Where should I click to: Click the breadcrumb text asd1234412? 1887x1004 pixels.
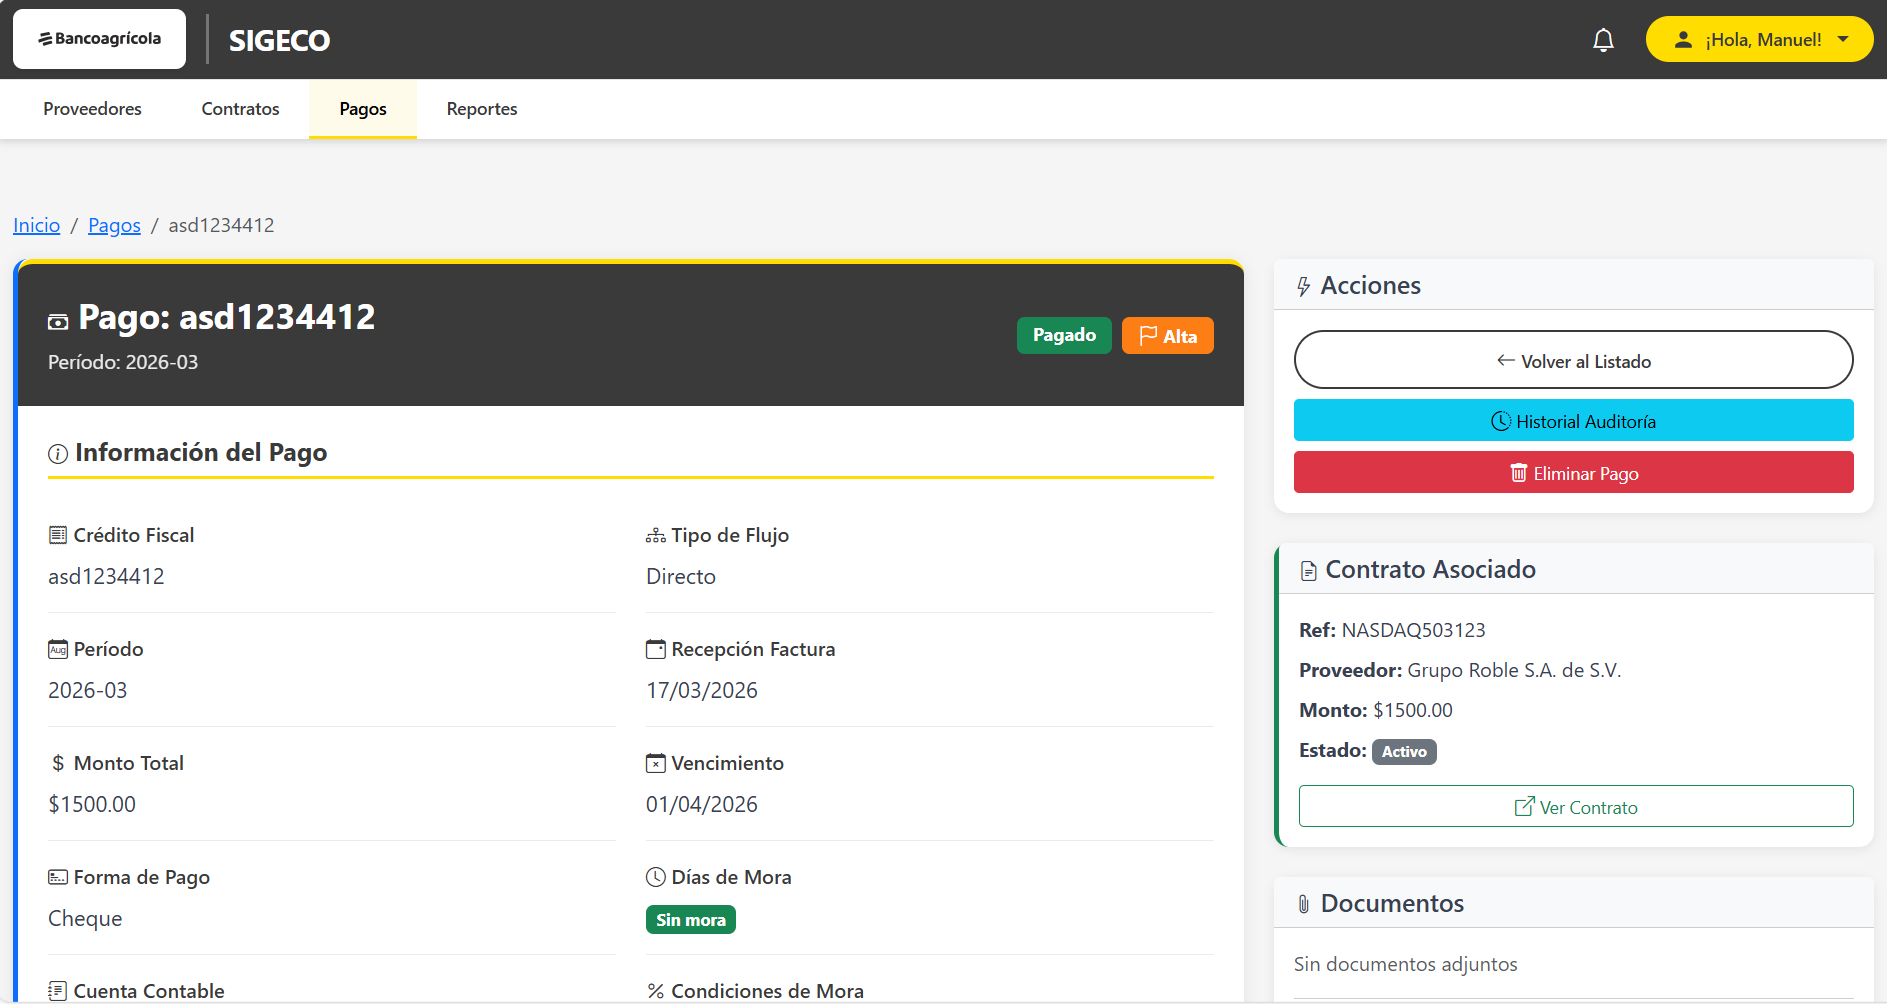221,225
